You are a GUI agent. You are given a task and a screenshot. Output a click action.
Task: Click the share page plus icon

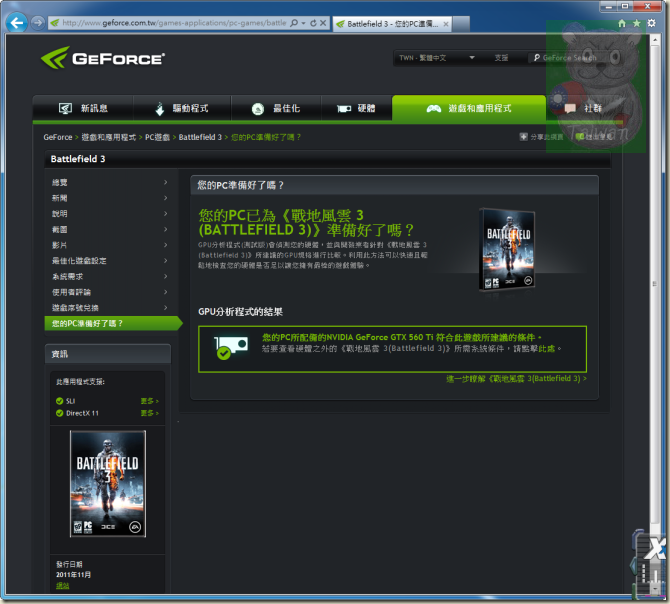click(523, 137)
